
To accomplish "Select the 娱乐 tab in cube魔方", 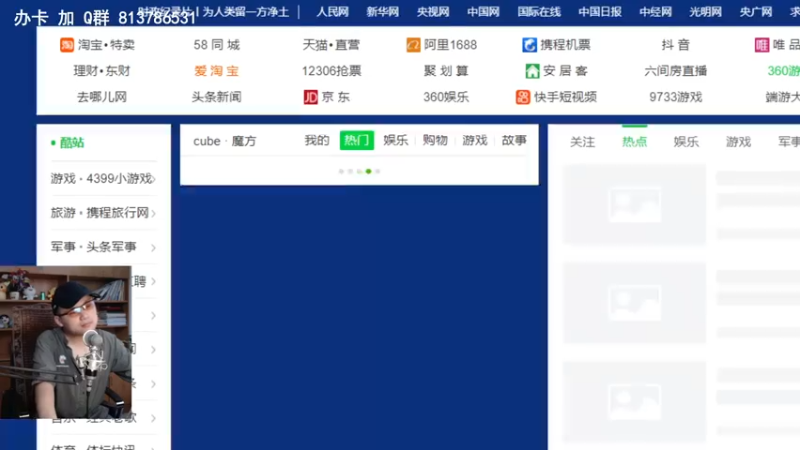I will click(396, 140).
